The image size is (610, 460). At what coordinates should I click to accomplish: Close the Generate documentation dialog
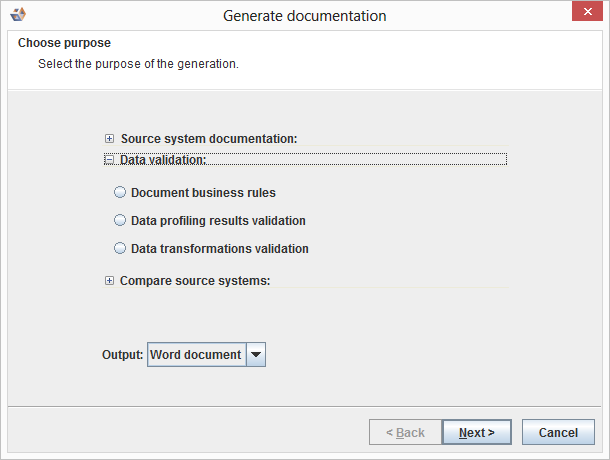tap(583, 14)
